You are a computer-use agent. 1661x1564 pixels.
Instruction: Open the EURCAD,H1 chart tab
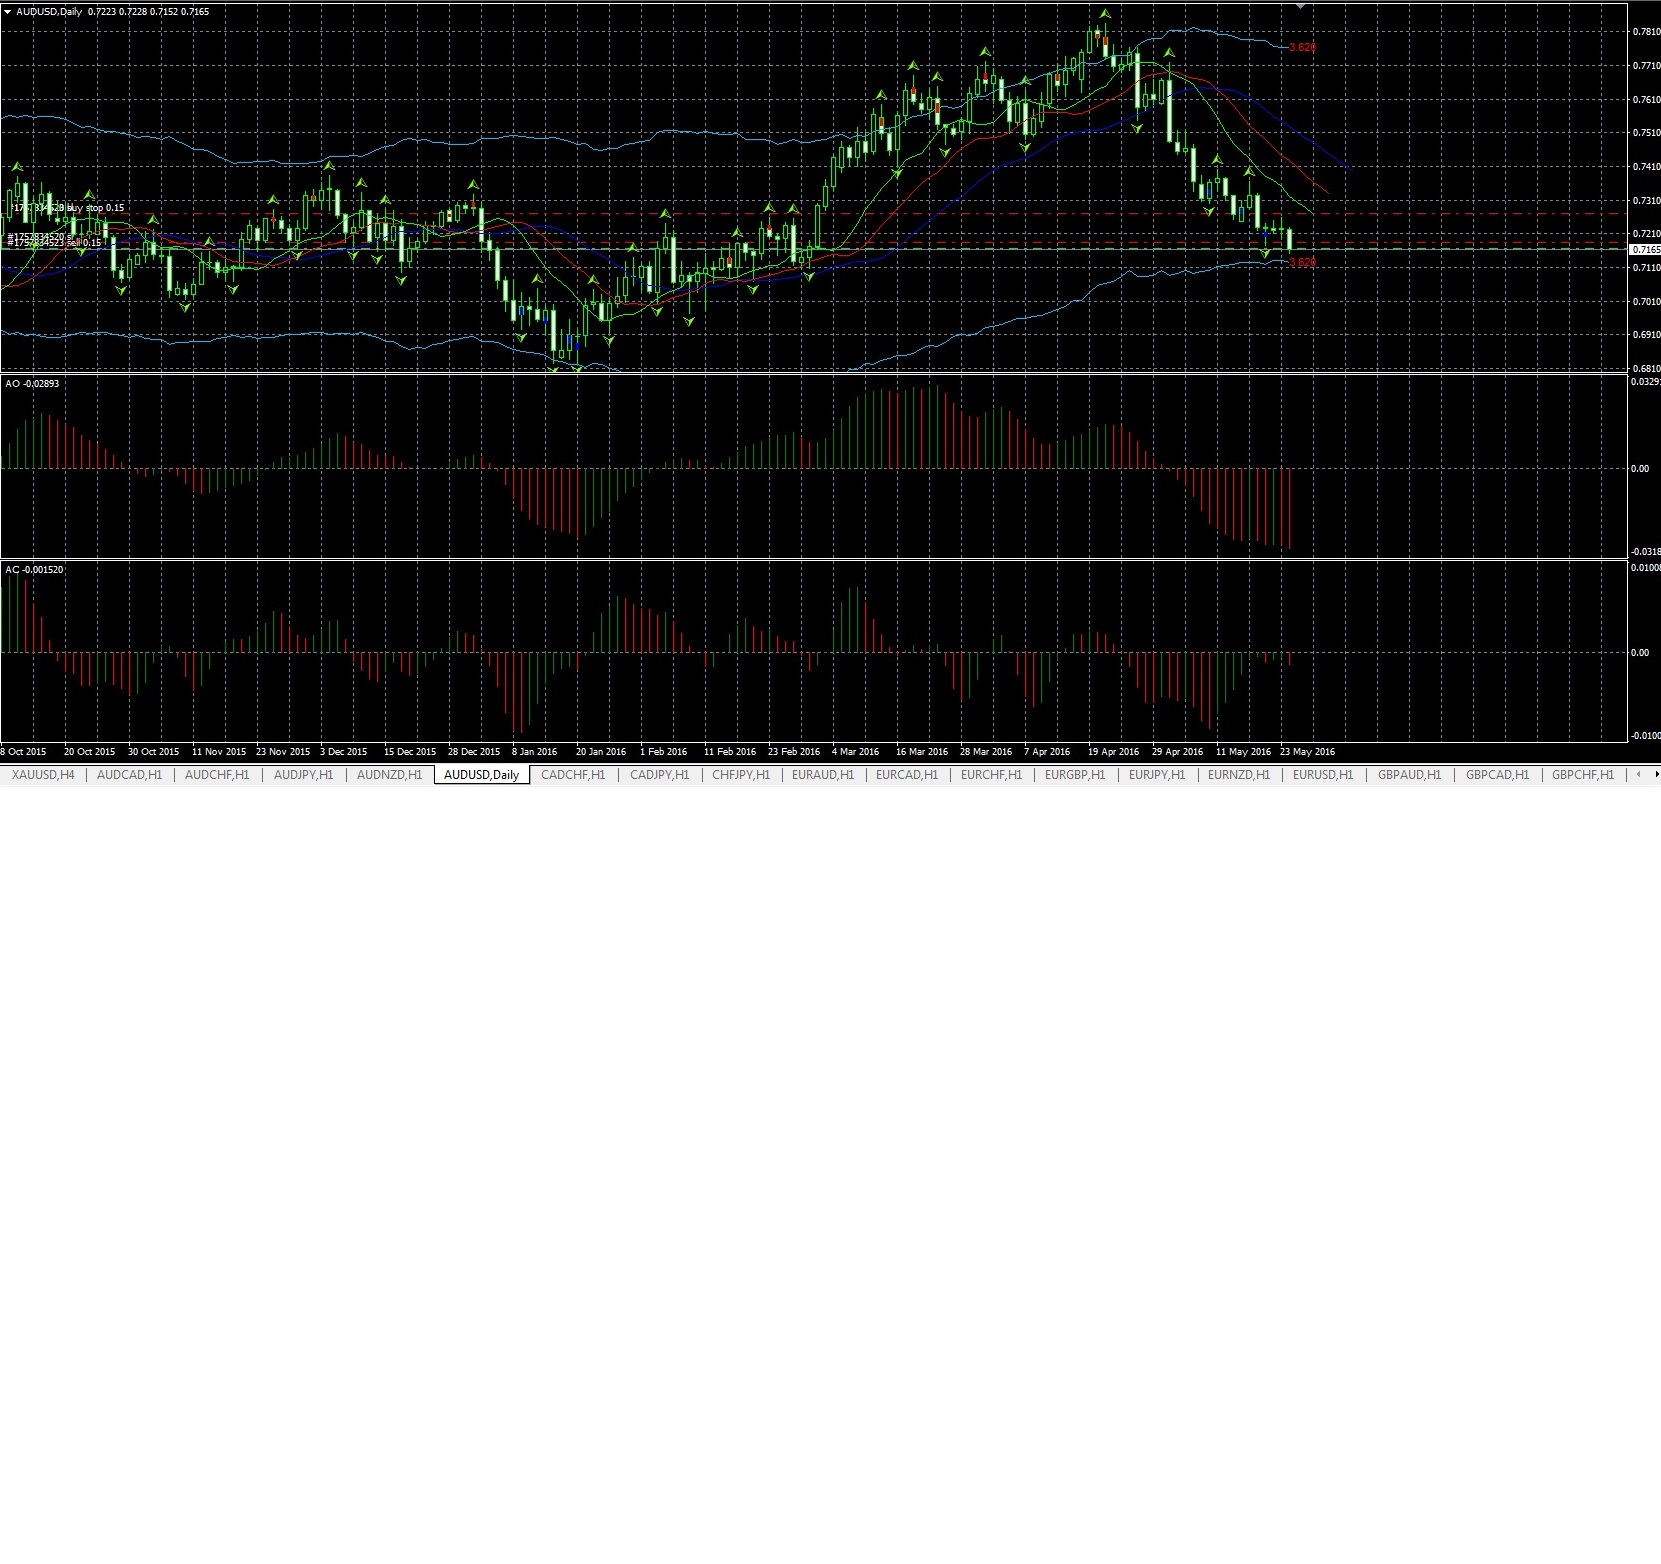(907, 775)
